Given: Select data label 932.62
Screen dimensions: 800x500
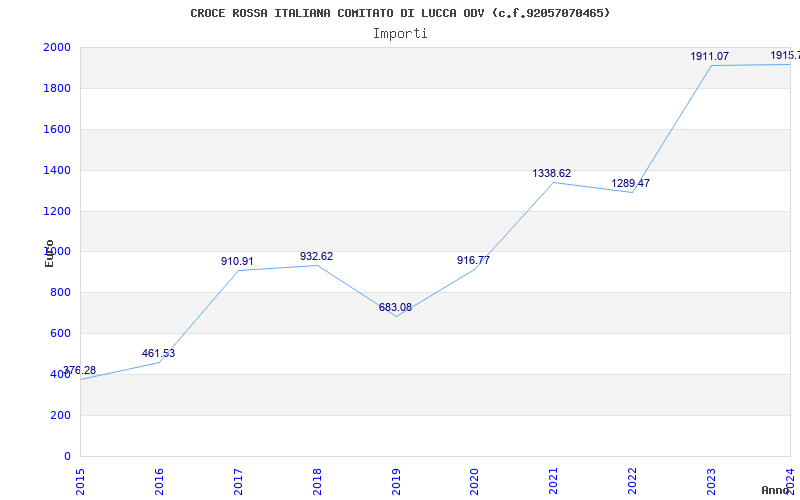Looking at the screenshot, I should click(x=316, y=256).
